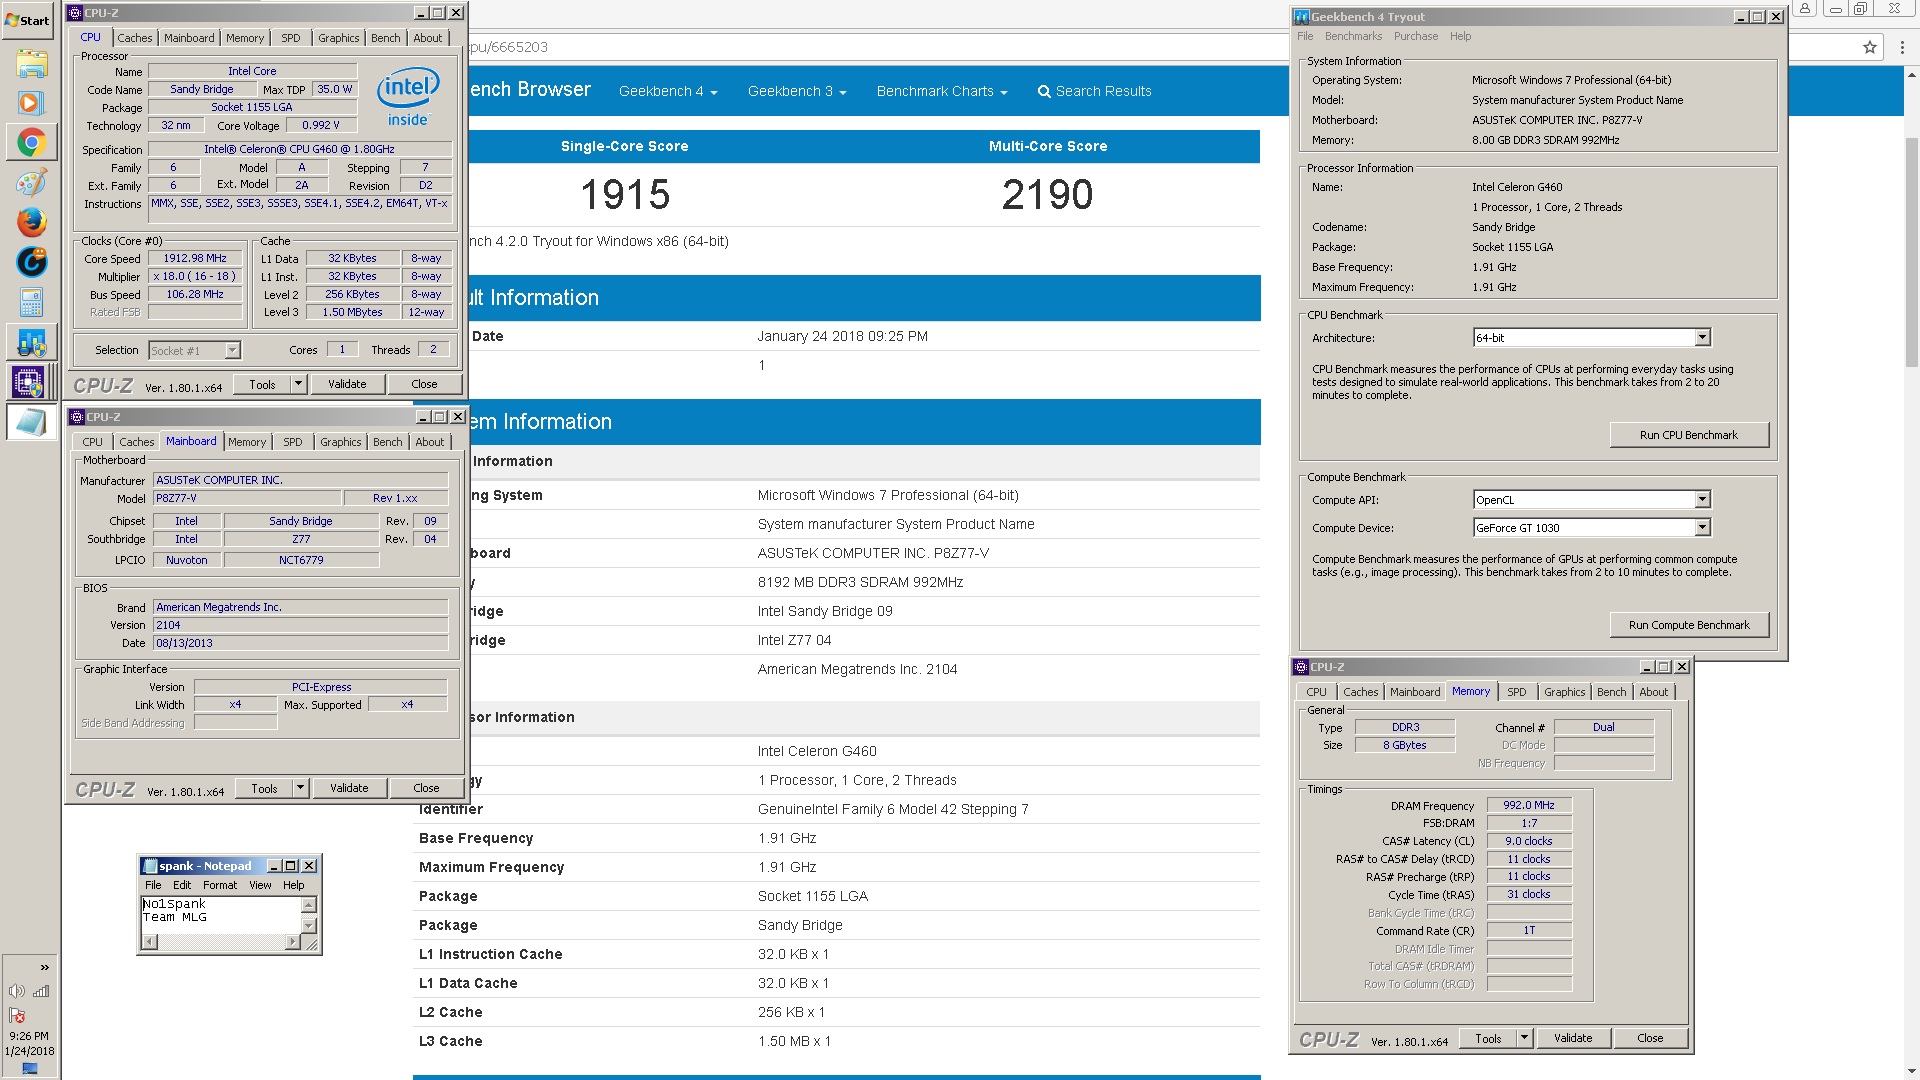The width and height of the screenshot is (1920, 1080).
Task: Click the Core Speed 1912.98 MHz value
Action: pos(195,259)
